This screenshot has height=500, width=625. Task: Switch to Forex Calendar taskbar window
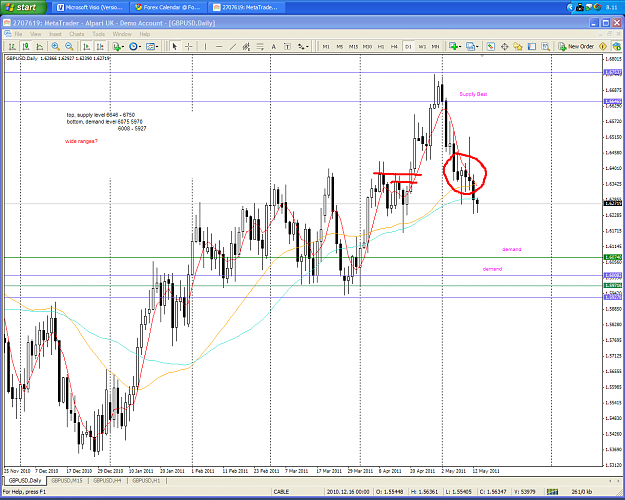click(x=169, y=7)
